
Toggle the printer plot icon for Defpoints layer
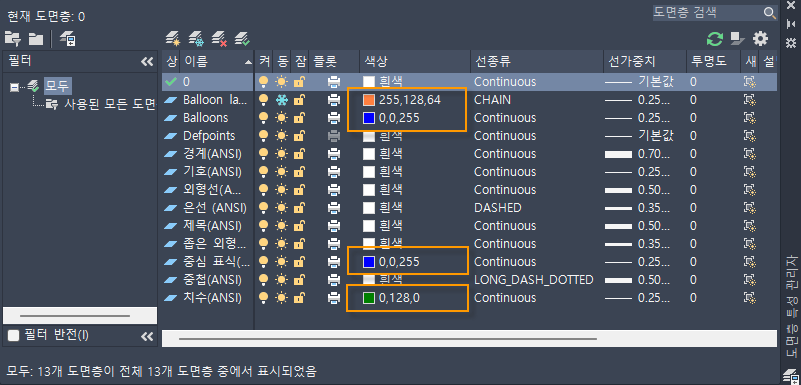(334, 136)
